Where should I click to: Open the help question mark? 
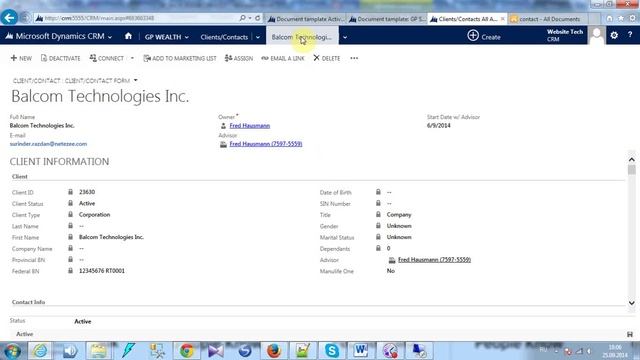point(630,35)
